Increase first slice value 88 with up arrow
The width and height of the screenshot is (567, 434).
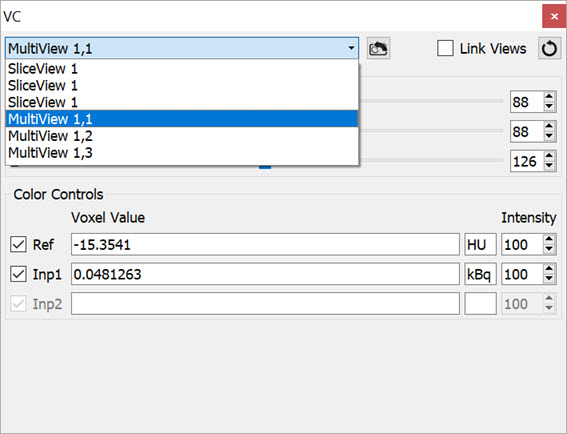point(549,97)
